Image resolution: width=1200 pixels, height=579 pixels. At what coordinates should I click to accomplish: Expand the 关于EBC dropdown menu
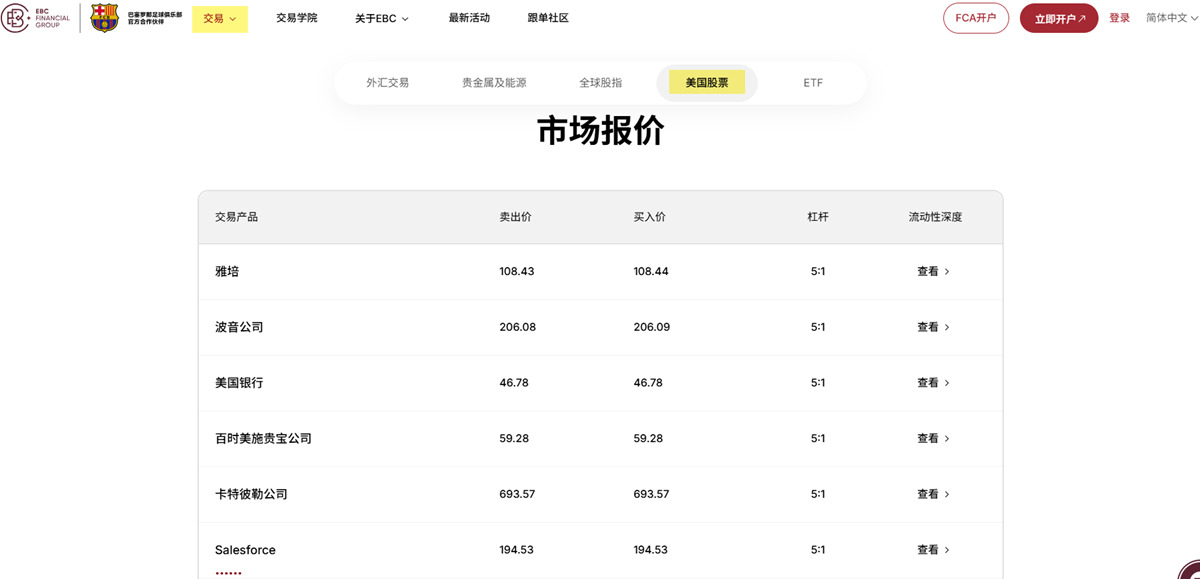pos(381,18)
